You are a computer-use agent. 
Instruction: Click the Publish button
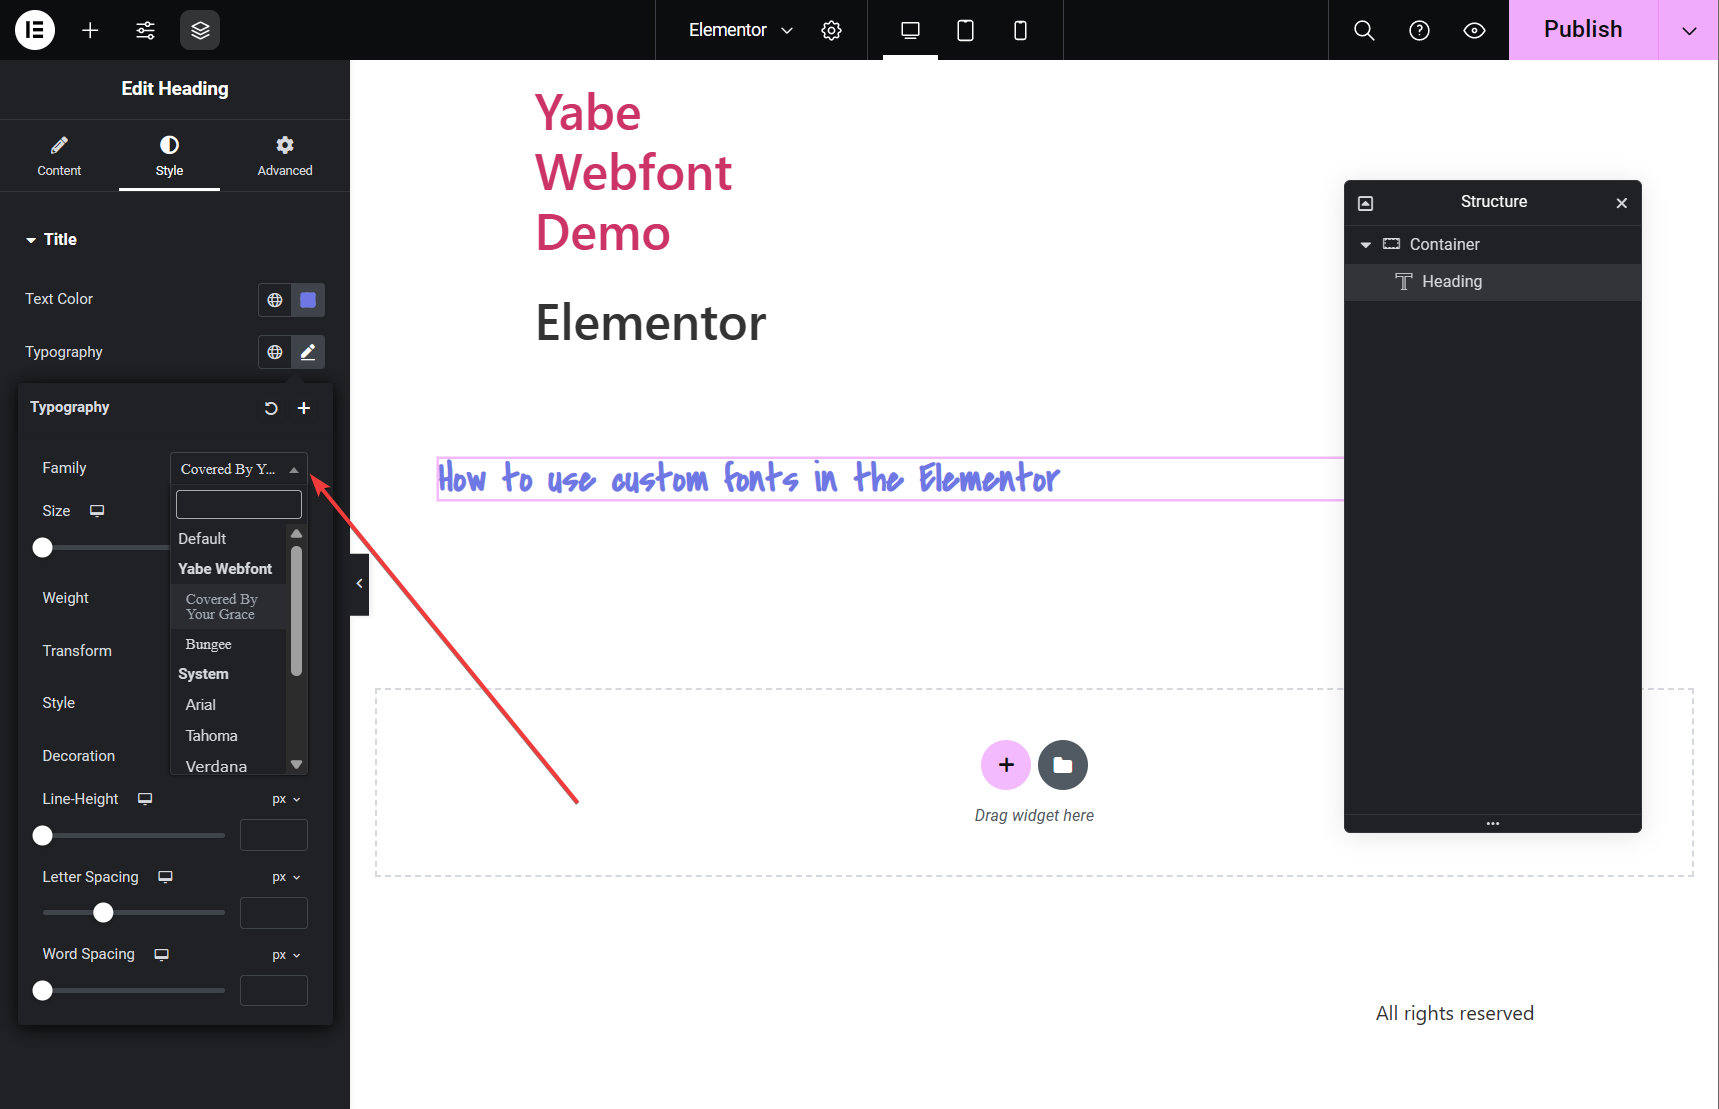[1583, 30]
